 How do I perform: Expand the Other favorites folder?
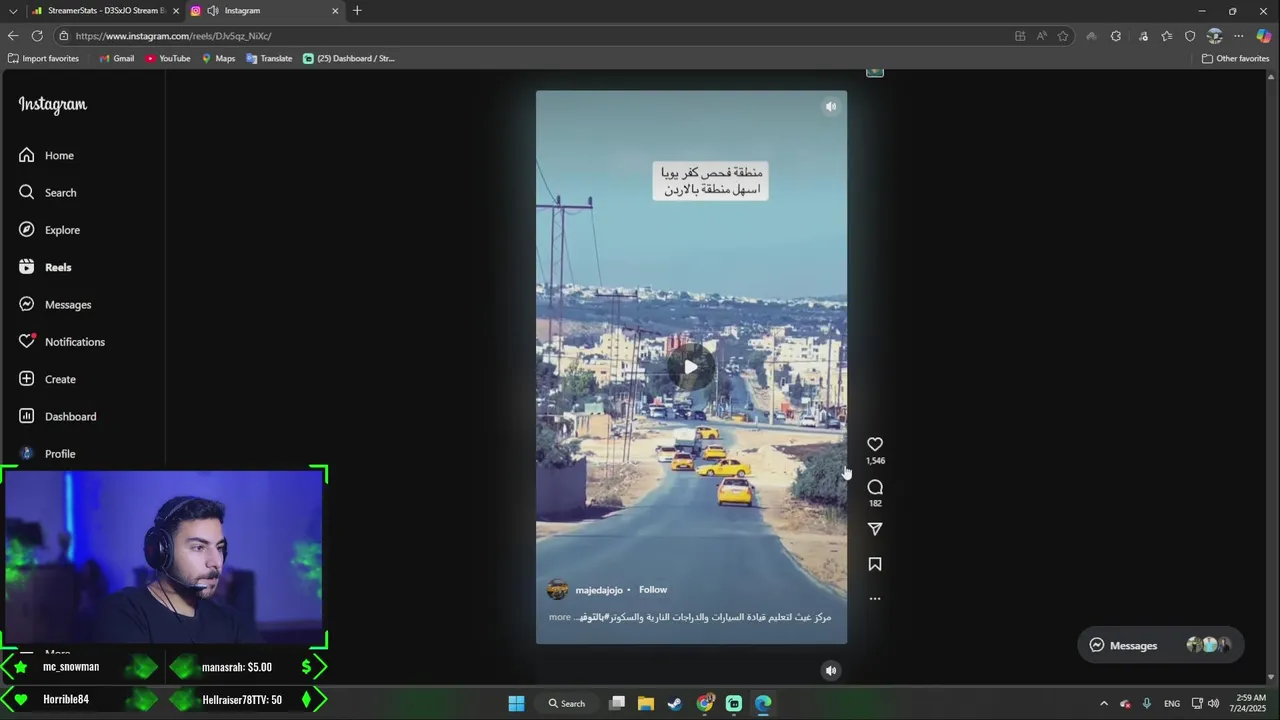pos(1235,59)
